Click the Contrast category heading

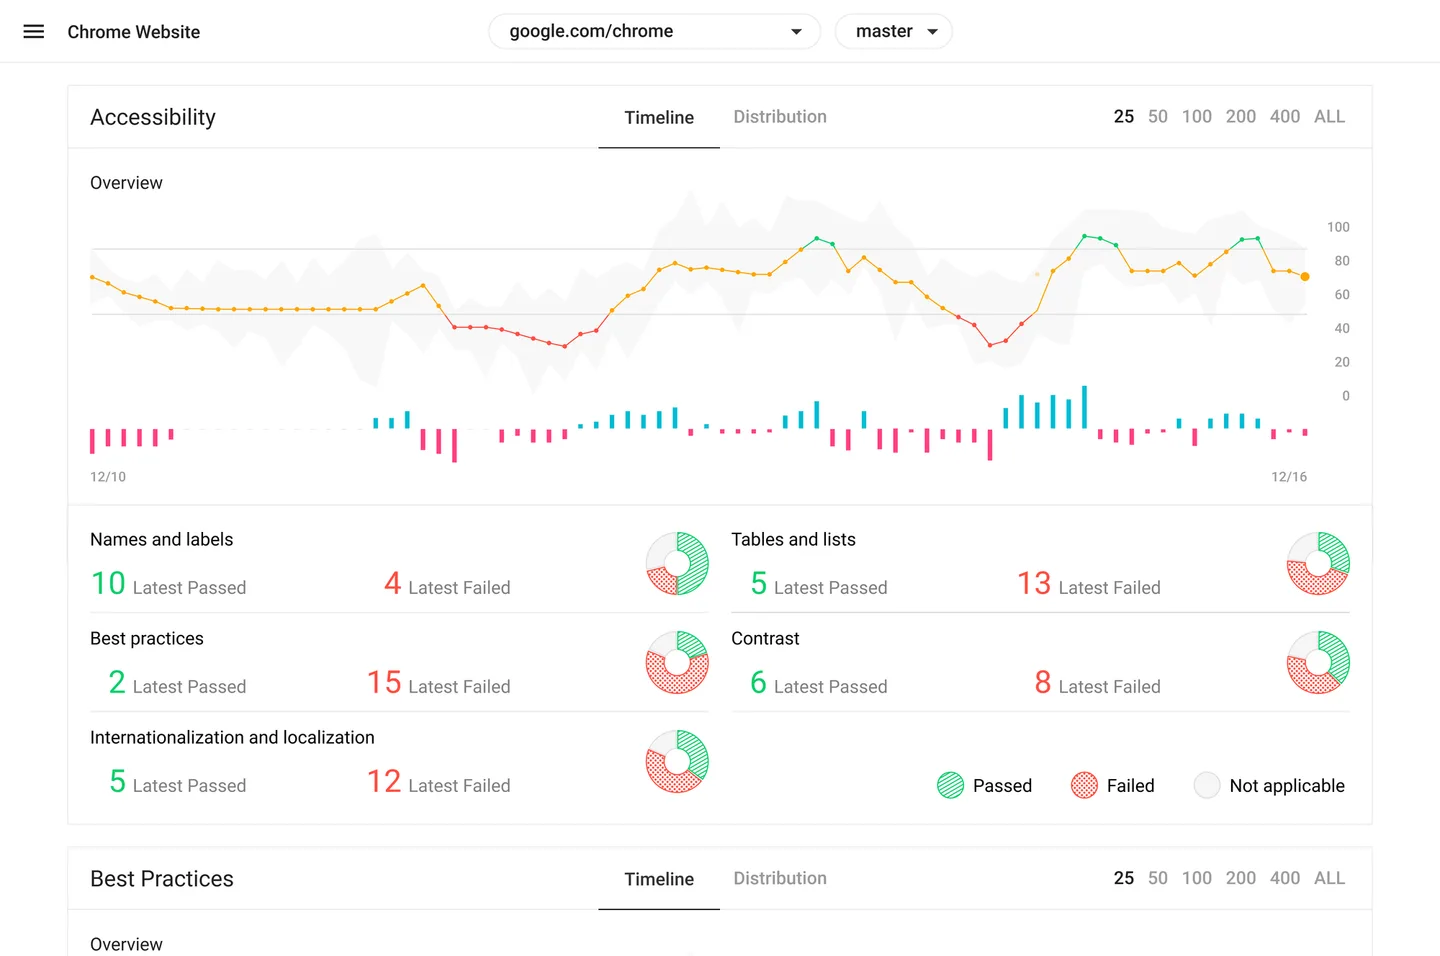(765, 639)
